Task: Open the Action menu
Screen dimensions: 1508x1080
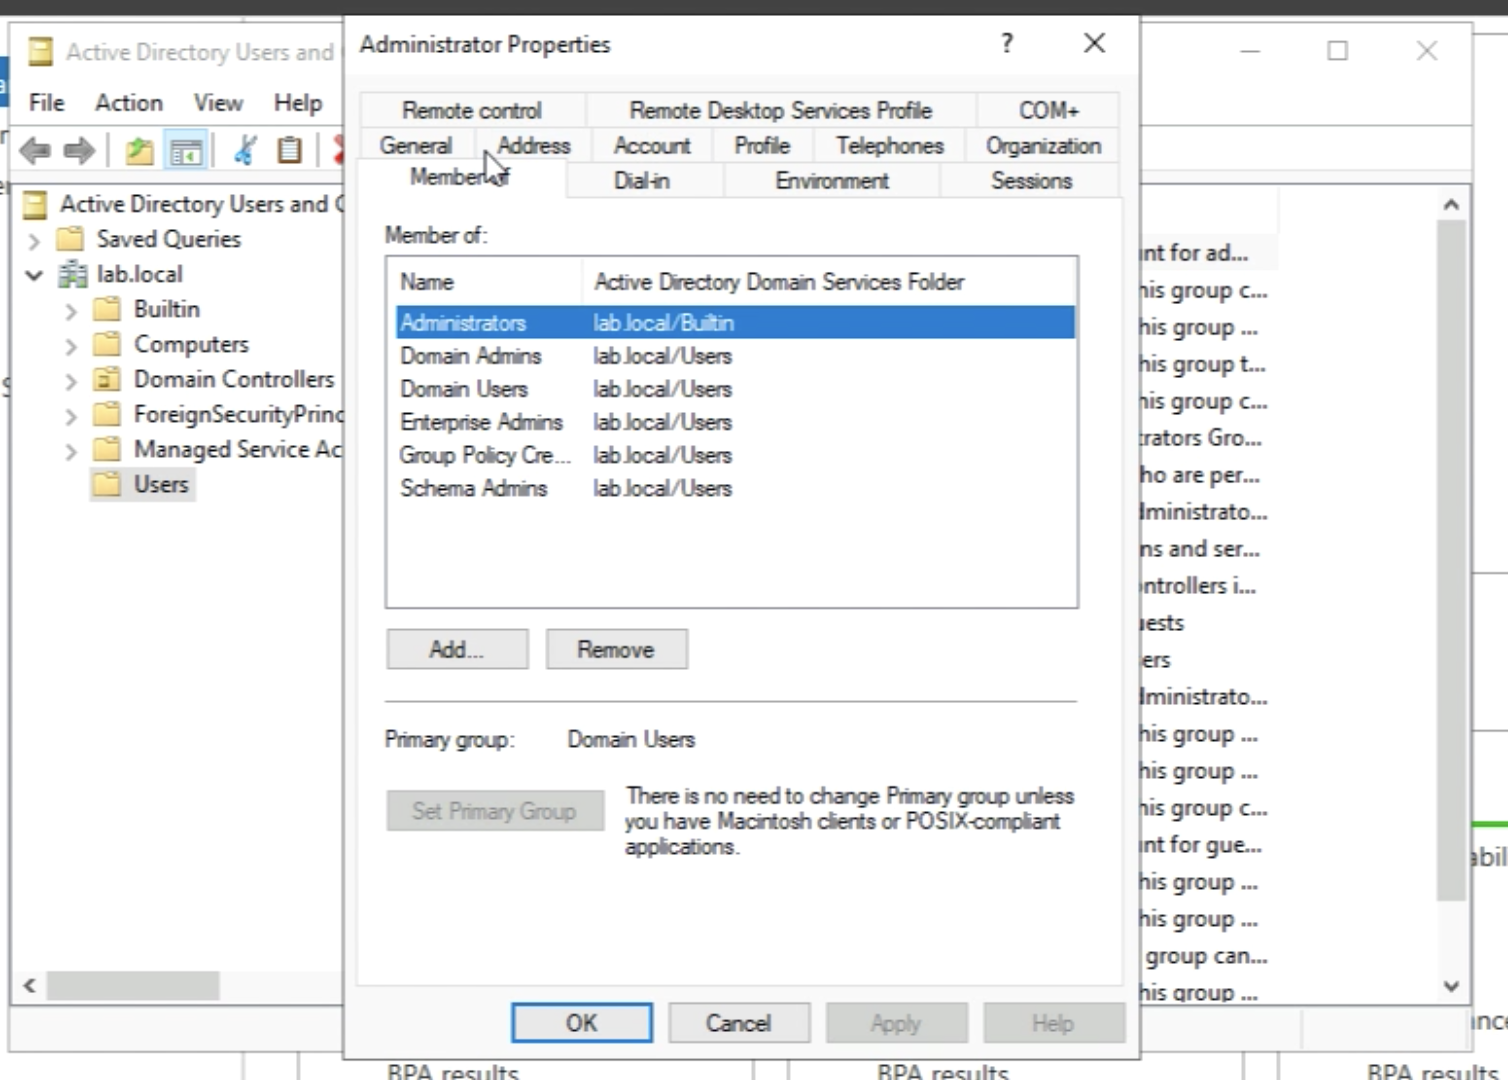Action: pos(128,103)
